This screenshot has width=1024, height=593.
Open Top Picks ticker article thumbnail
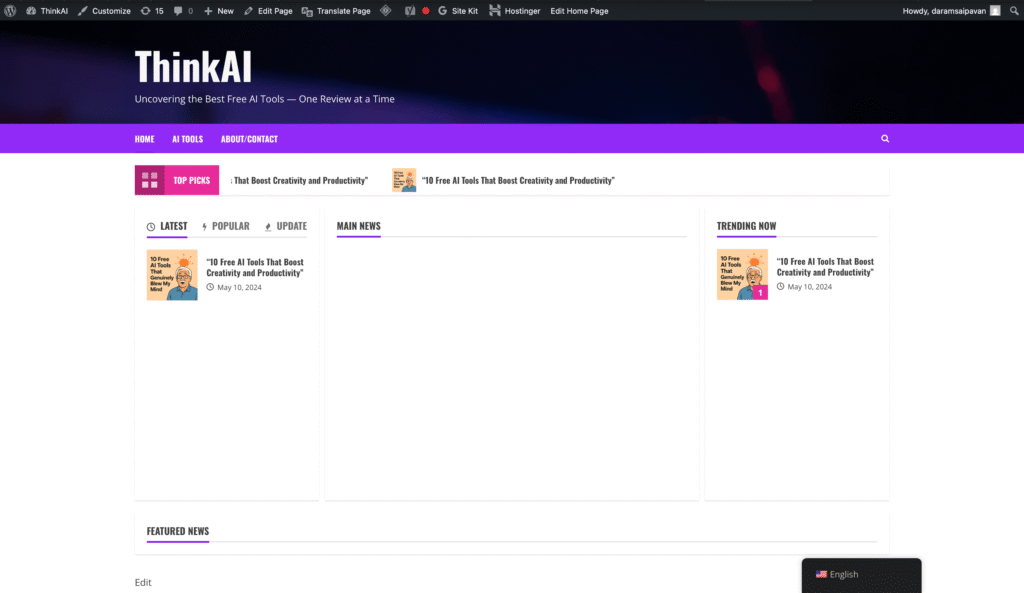404,180
